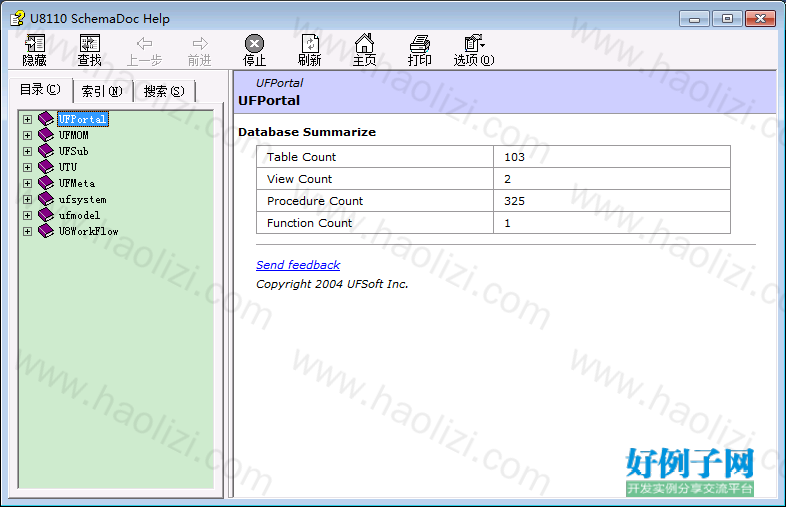Switch to the 索引(N) index tab

(102, 91)
